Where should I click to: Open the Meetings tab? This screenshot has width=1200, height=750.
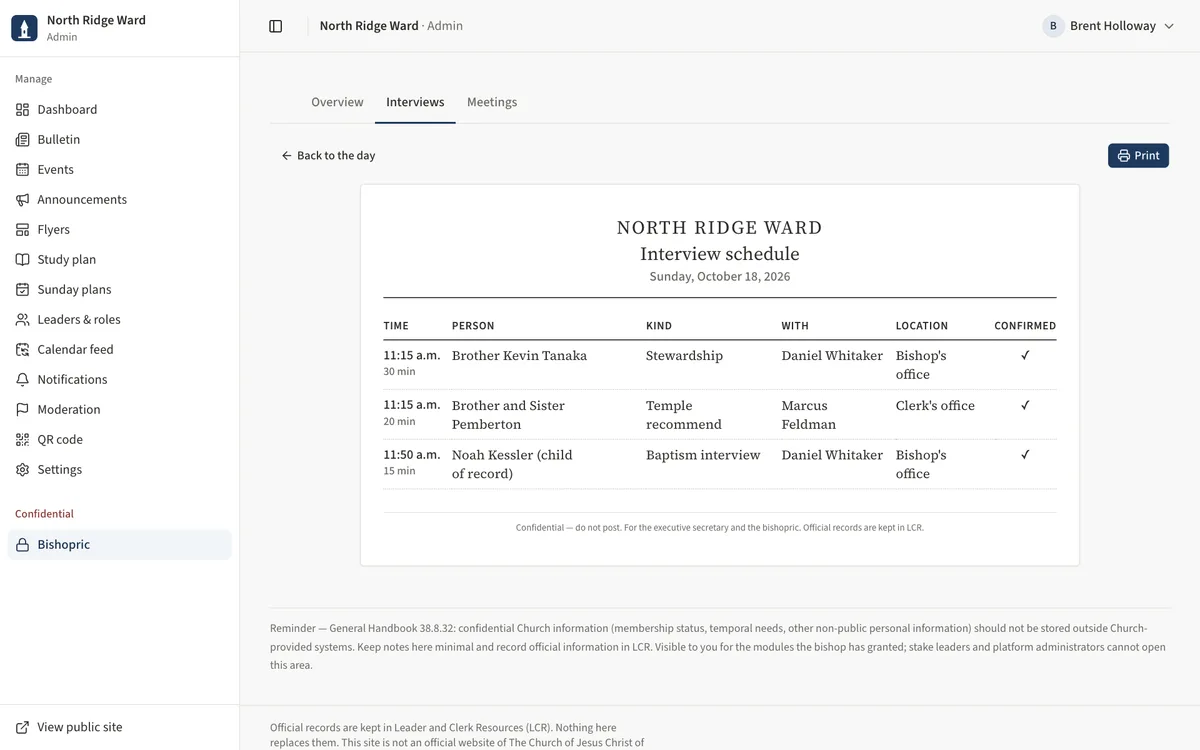(492, 102)
